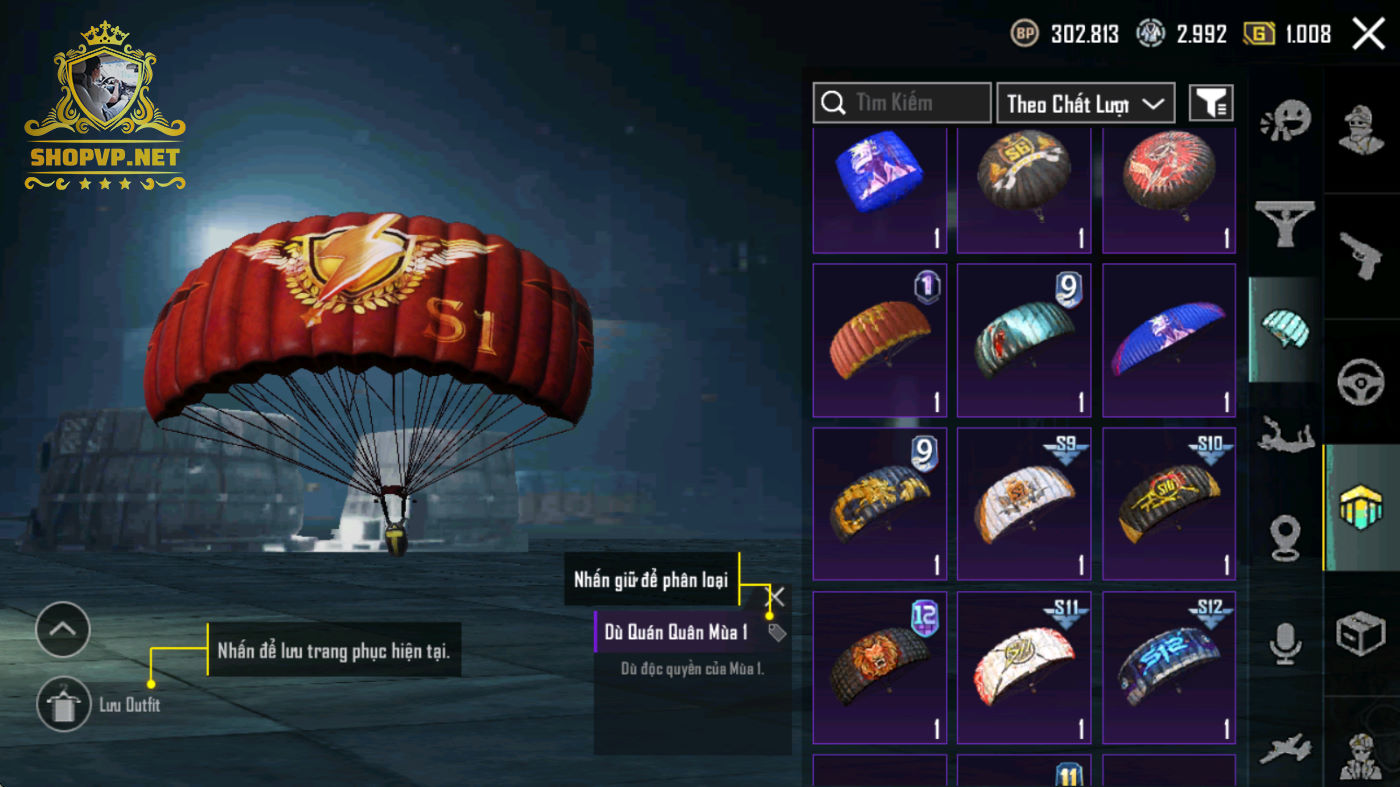Screen dimensions: 1400x787
Task: Select the pistol weapon category icon
Action: [x=1361, y=257]
